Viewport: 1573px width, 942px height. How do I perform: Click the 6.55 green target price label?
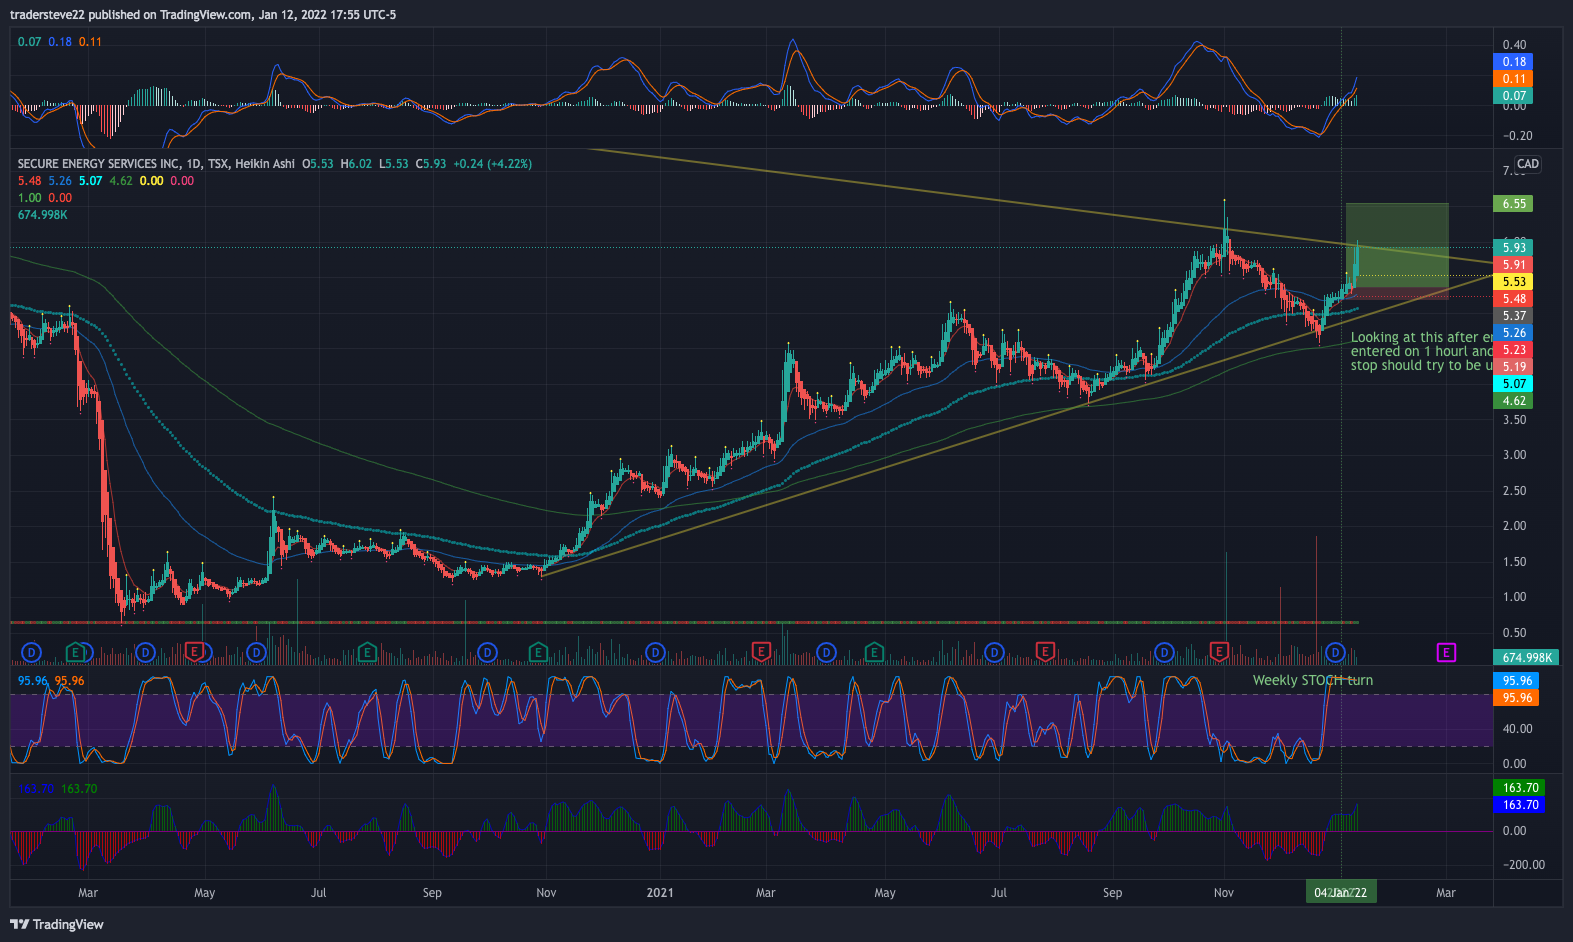[x=1514, y=204]
